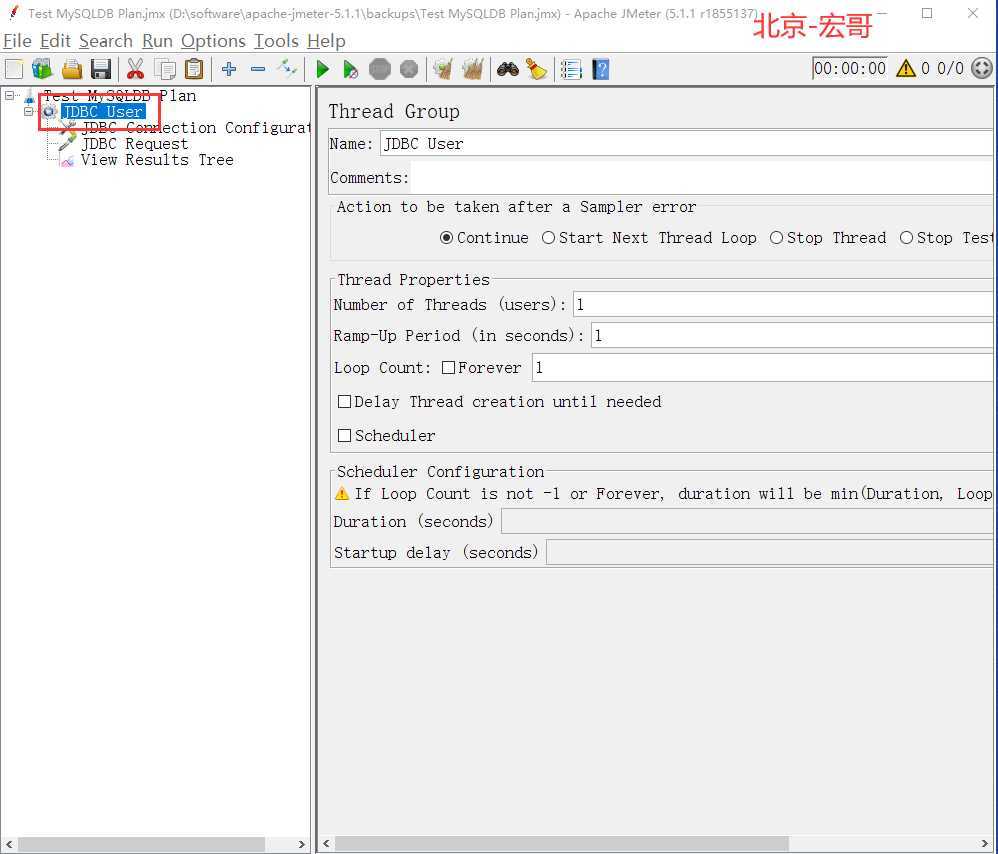Screen dimensions: 998x854
Task: Enable the Scheduler checkbox
Action: point(344,435)
